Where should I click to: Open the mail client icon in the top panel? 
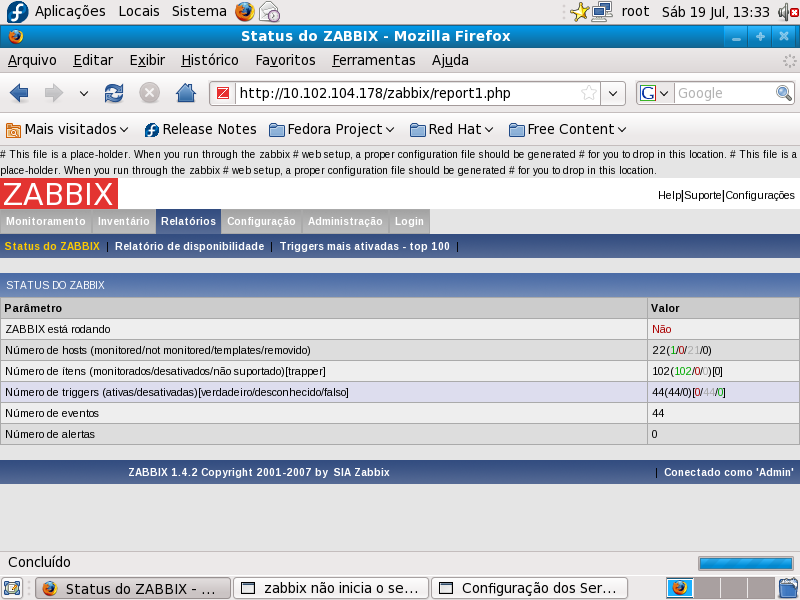pyautogui.click(x=269, y=12)
